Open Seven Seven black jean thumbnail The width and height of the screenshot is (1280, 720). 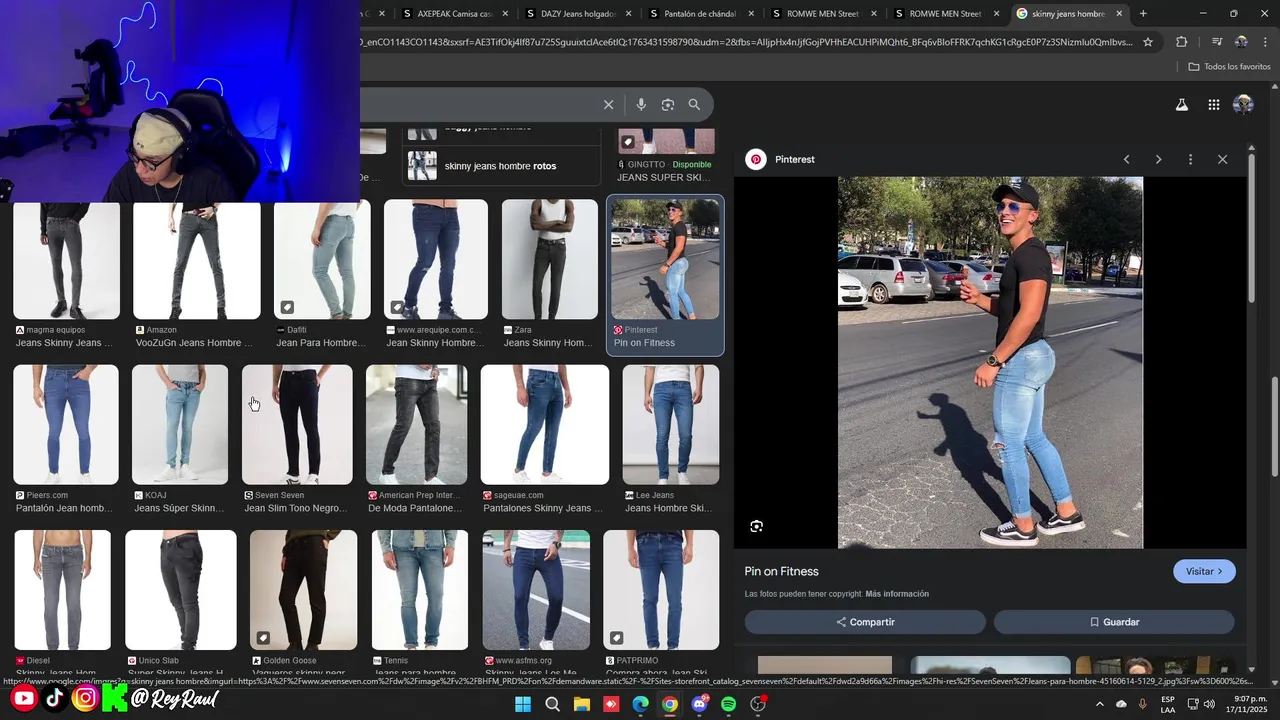pos(297,425)
